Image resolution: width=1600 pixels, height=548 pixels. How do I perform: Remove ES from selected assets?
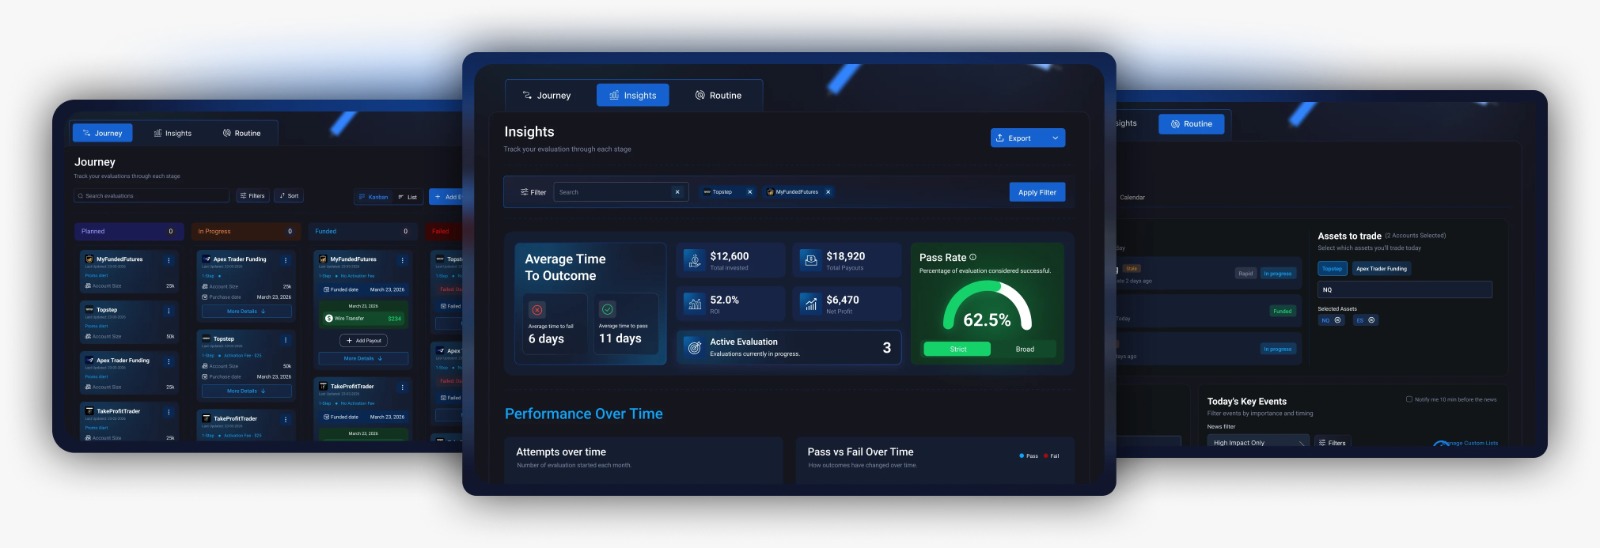(x=1371, y=320)
